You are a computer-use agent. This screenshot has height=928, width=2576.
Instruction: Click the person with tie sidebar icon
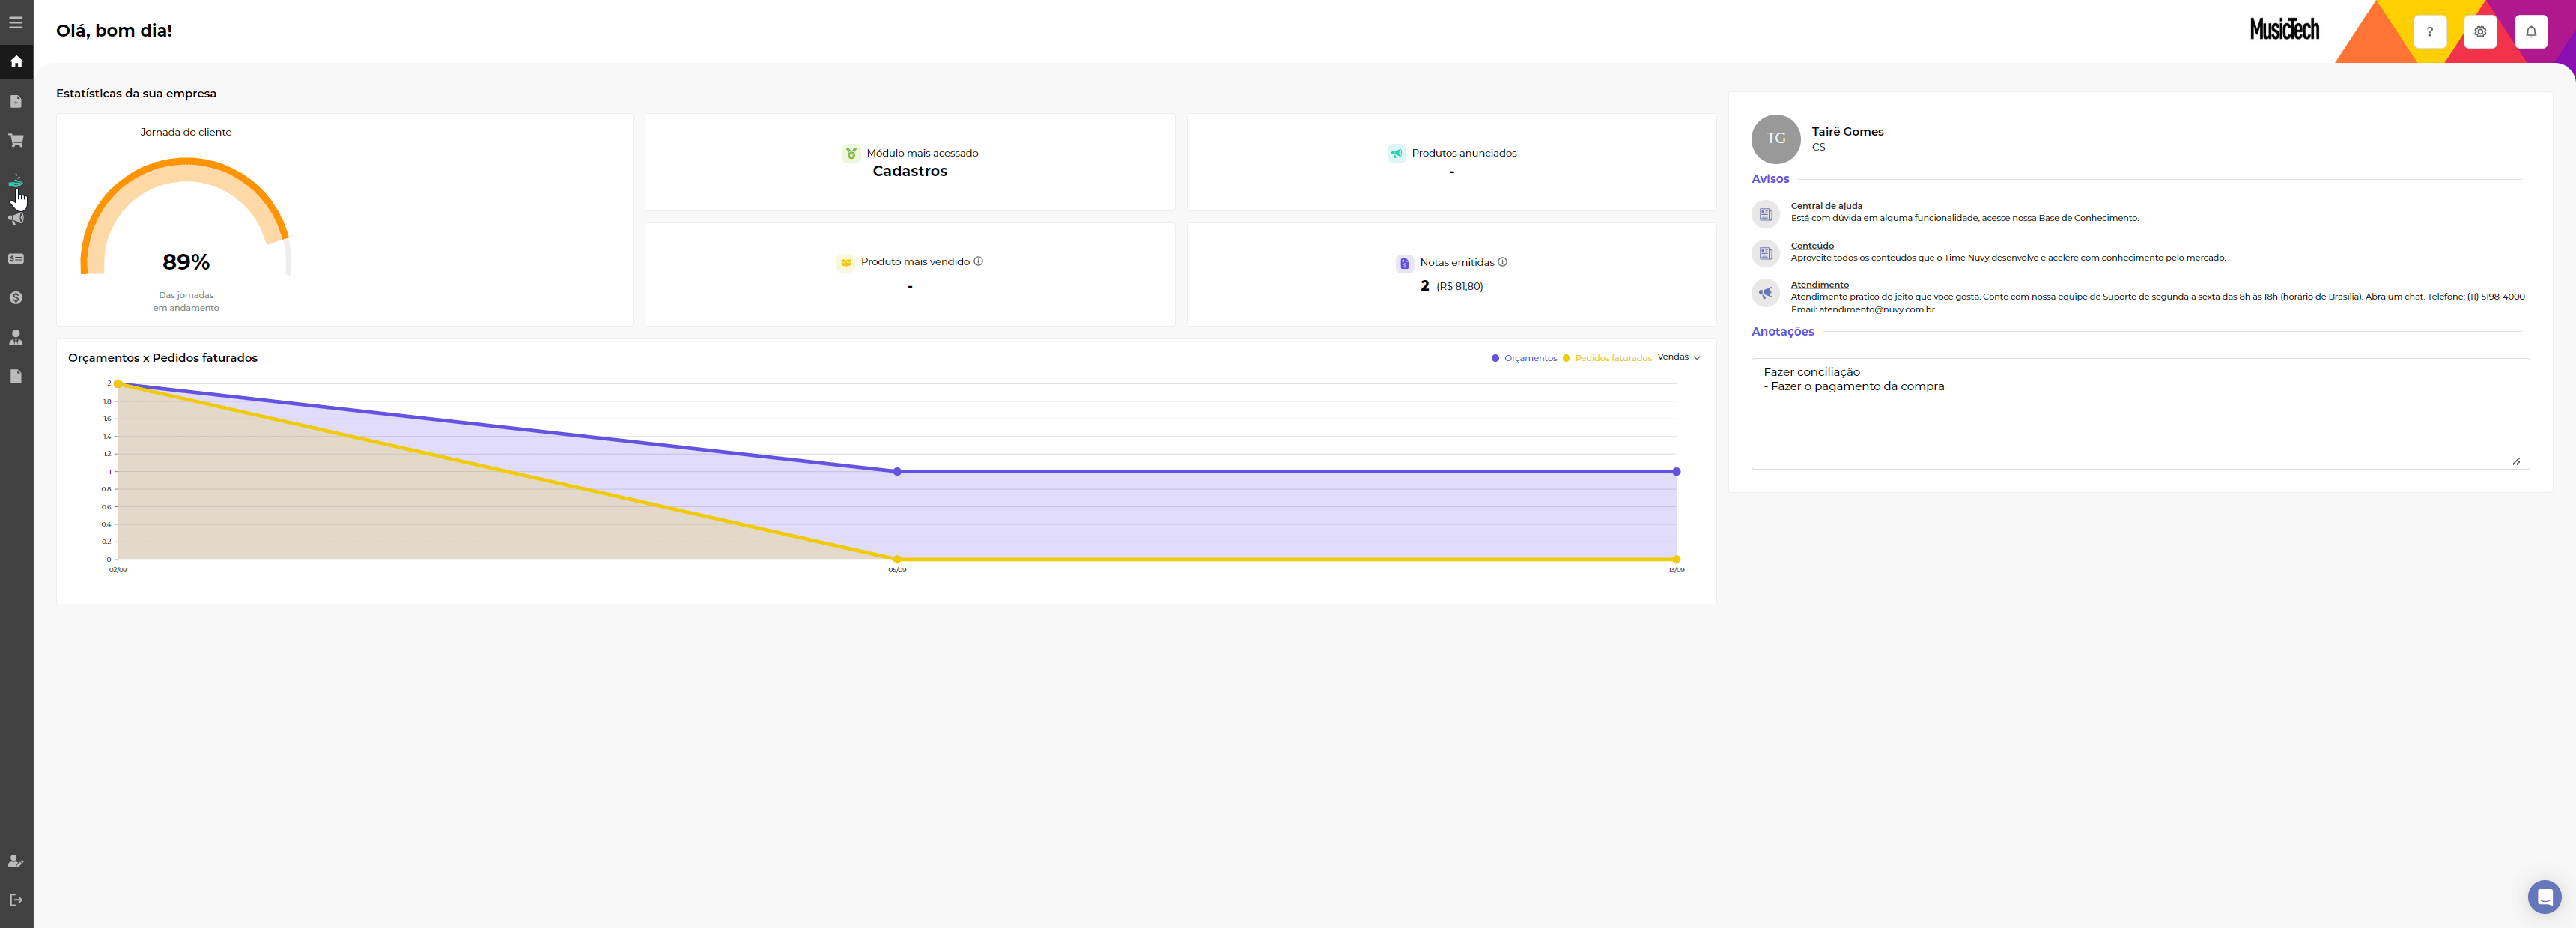coord(16,337)
